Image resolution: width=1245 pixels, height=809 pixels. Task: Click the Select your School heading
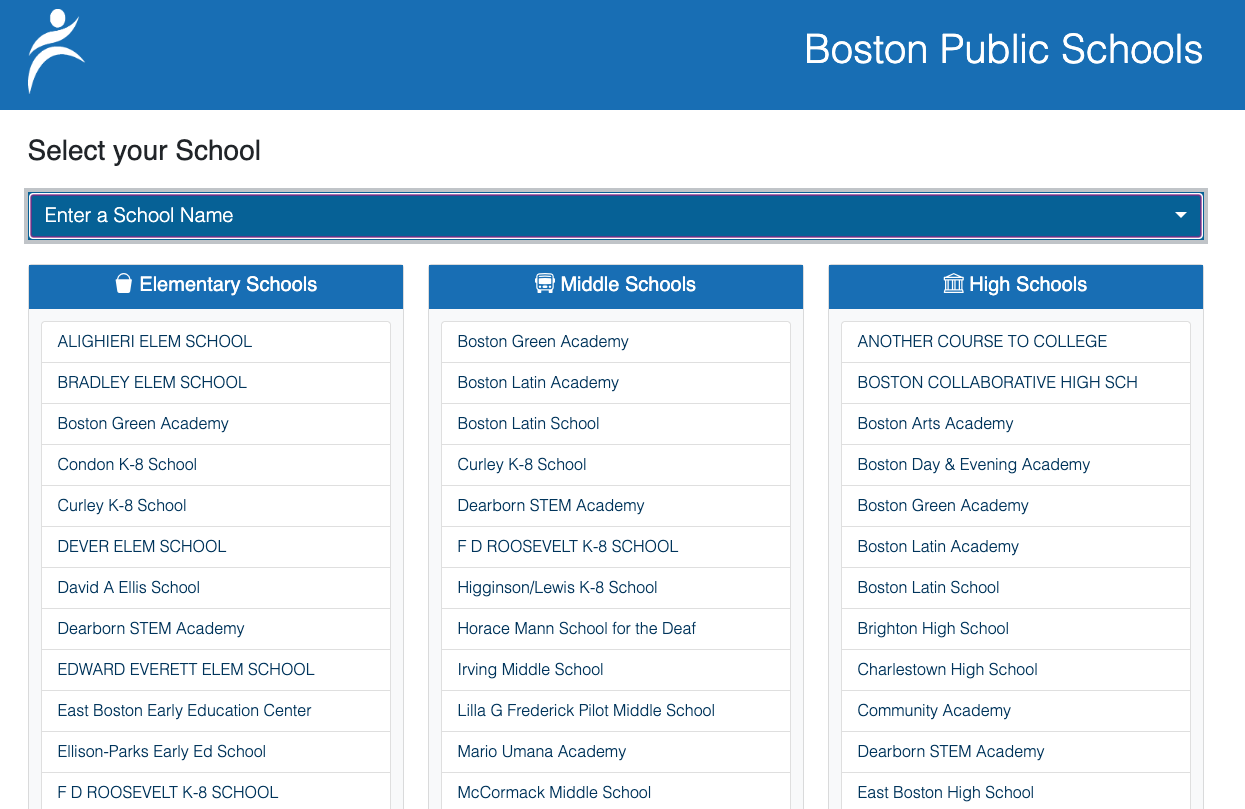144,151
